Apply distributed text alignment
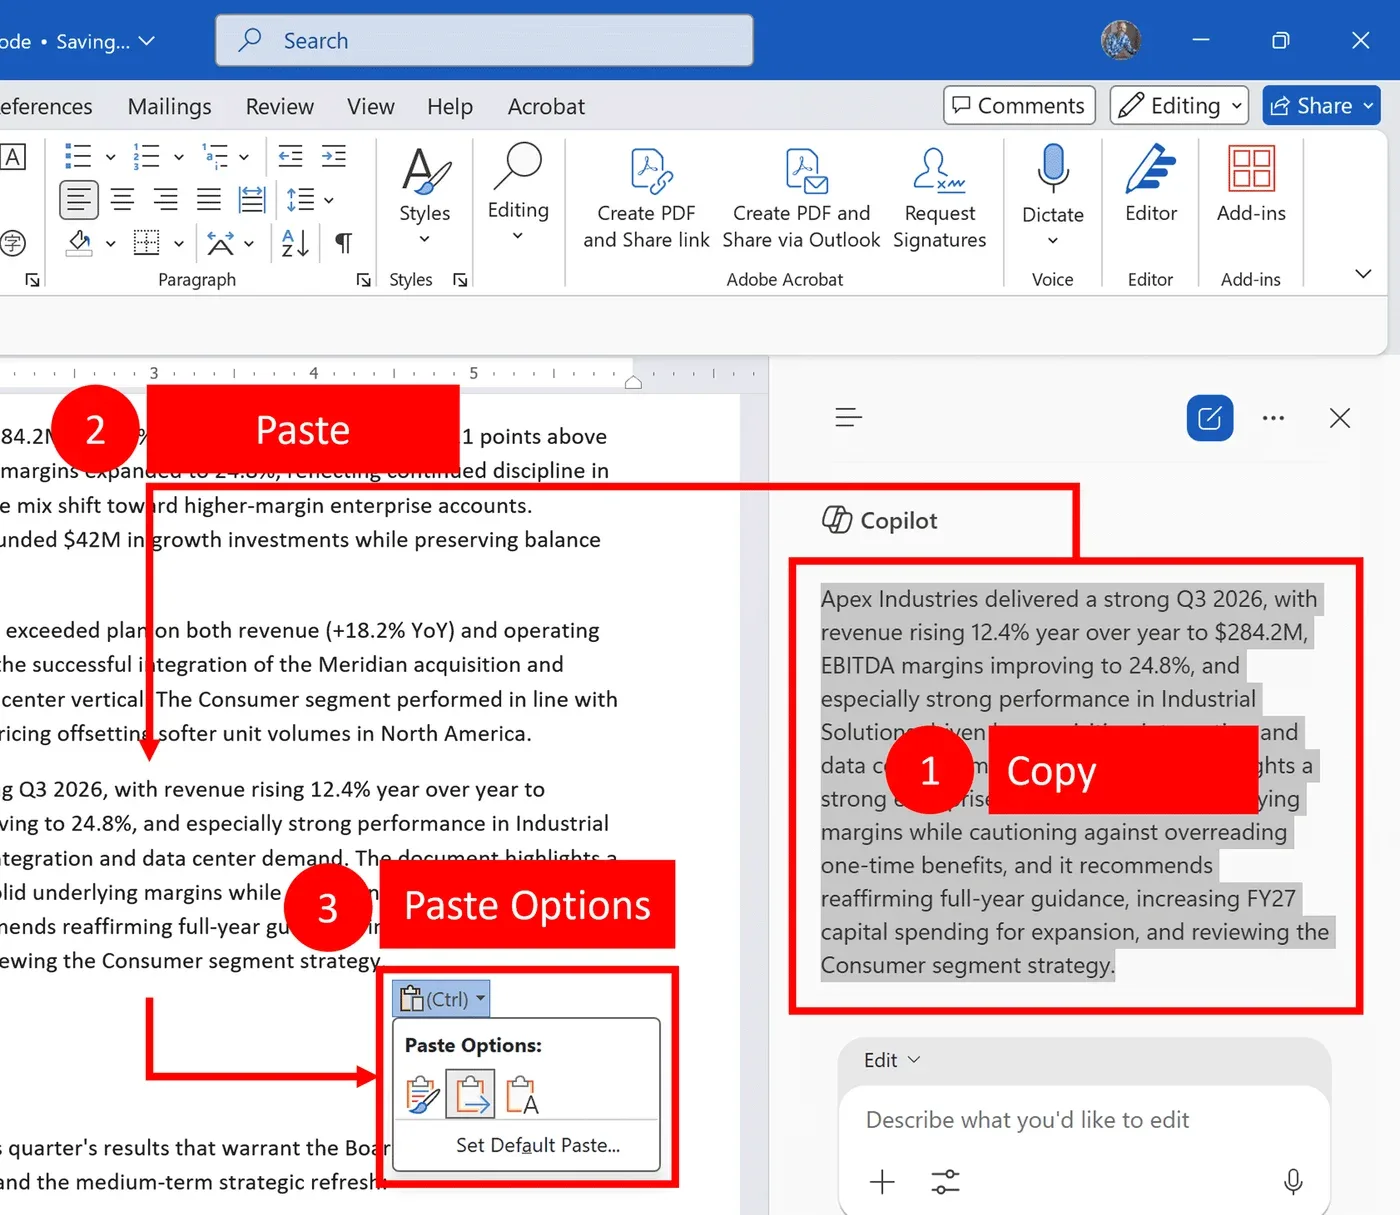The height and width of the screenshot is (1215, 1400). tap(252, 200)
